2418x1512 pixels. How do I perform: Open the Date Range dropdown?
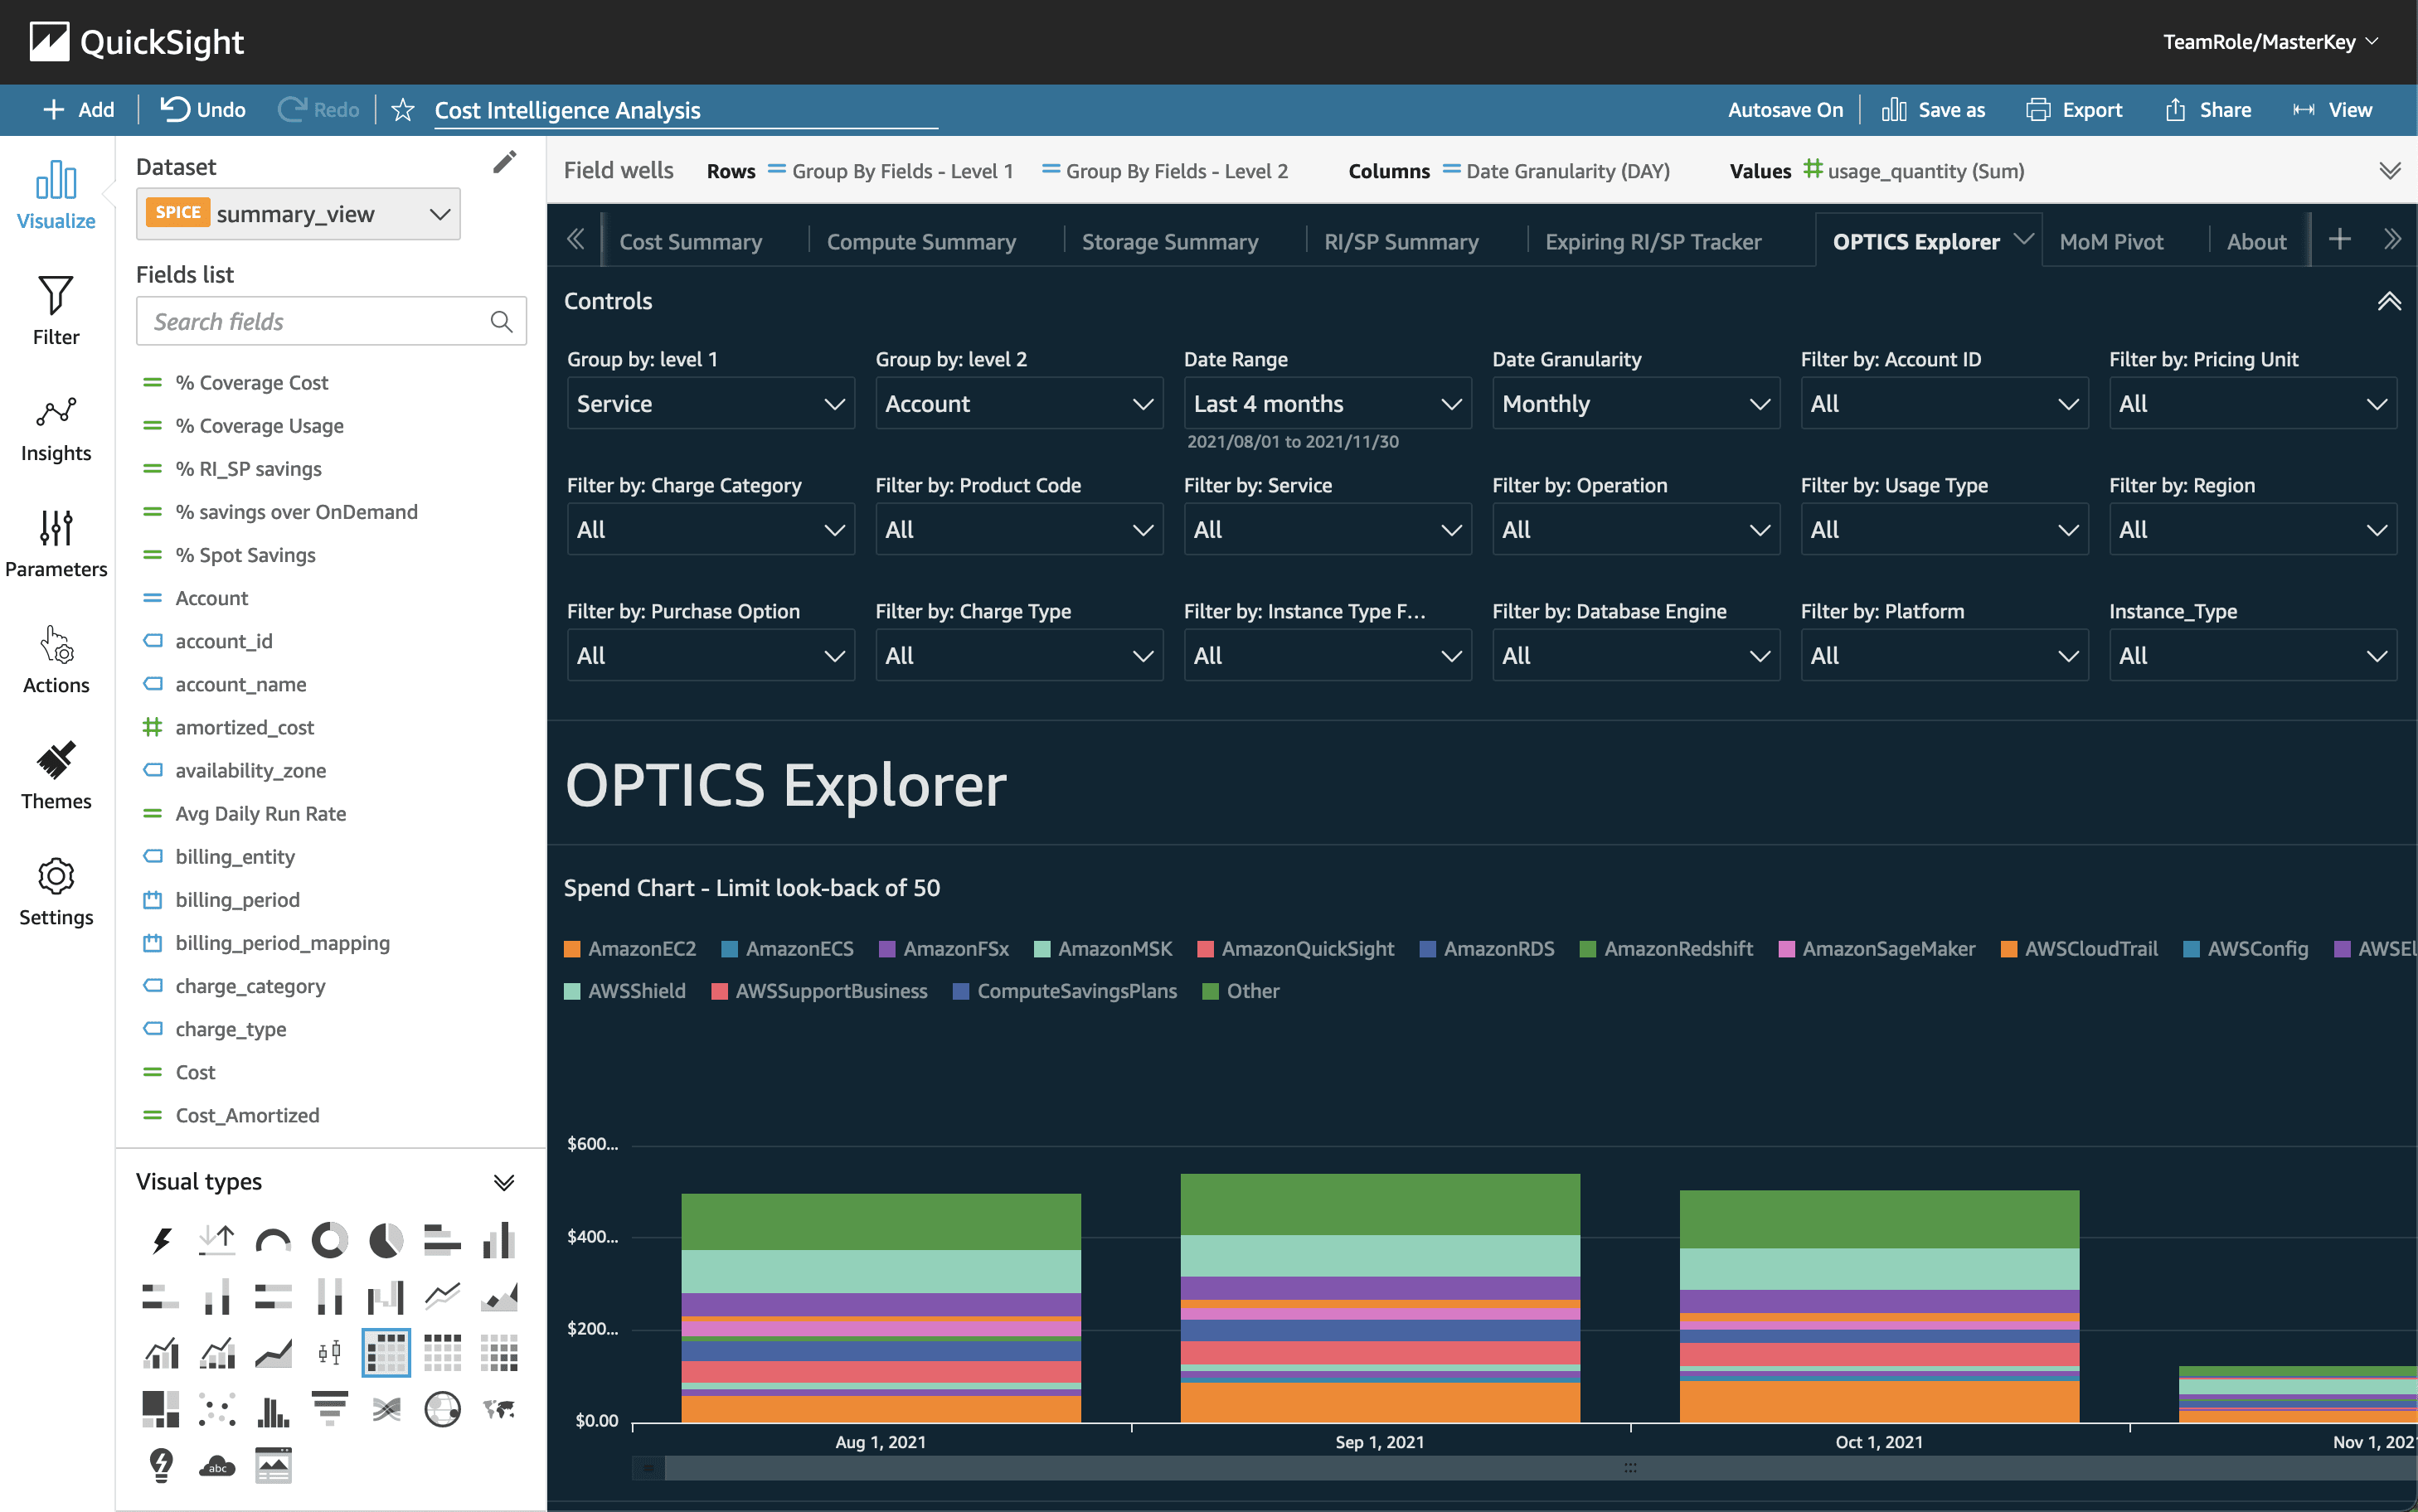pos(1327,403)
